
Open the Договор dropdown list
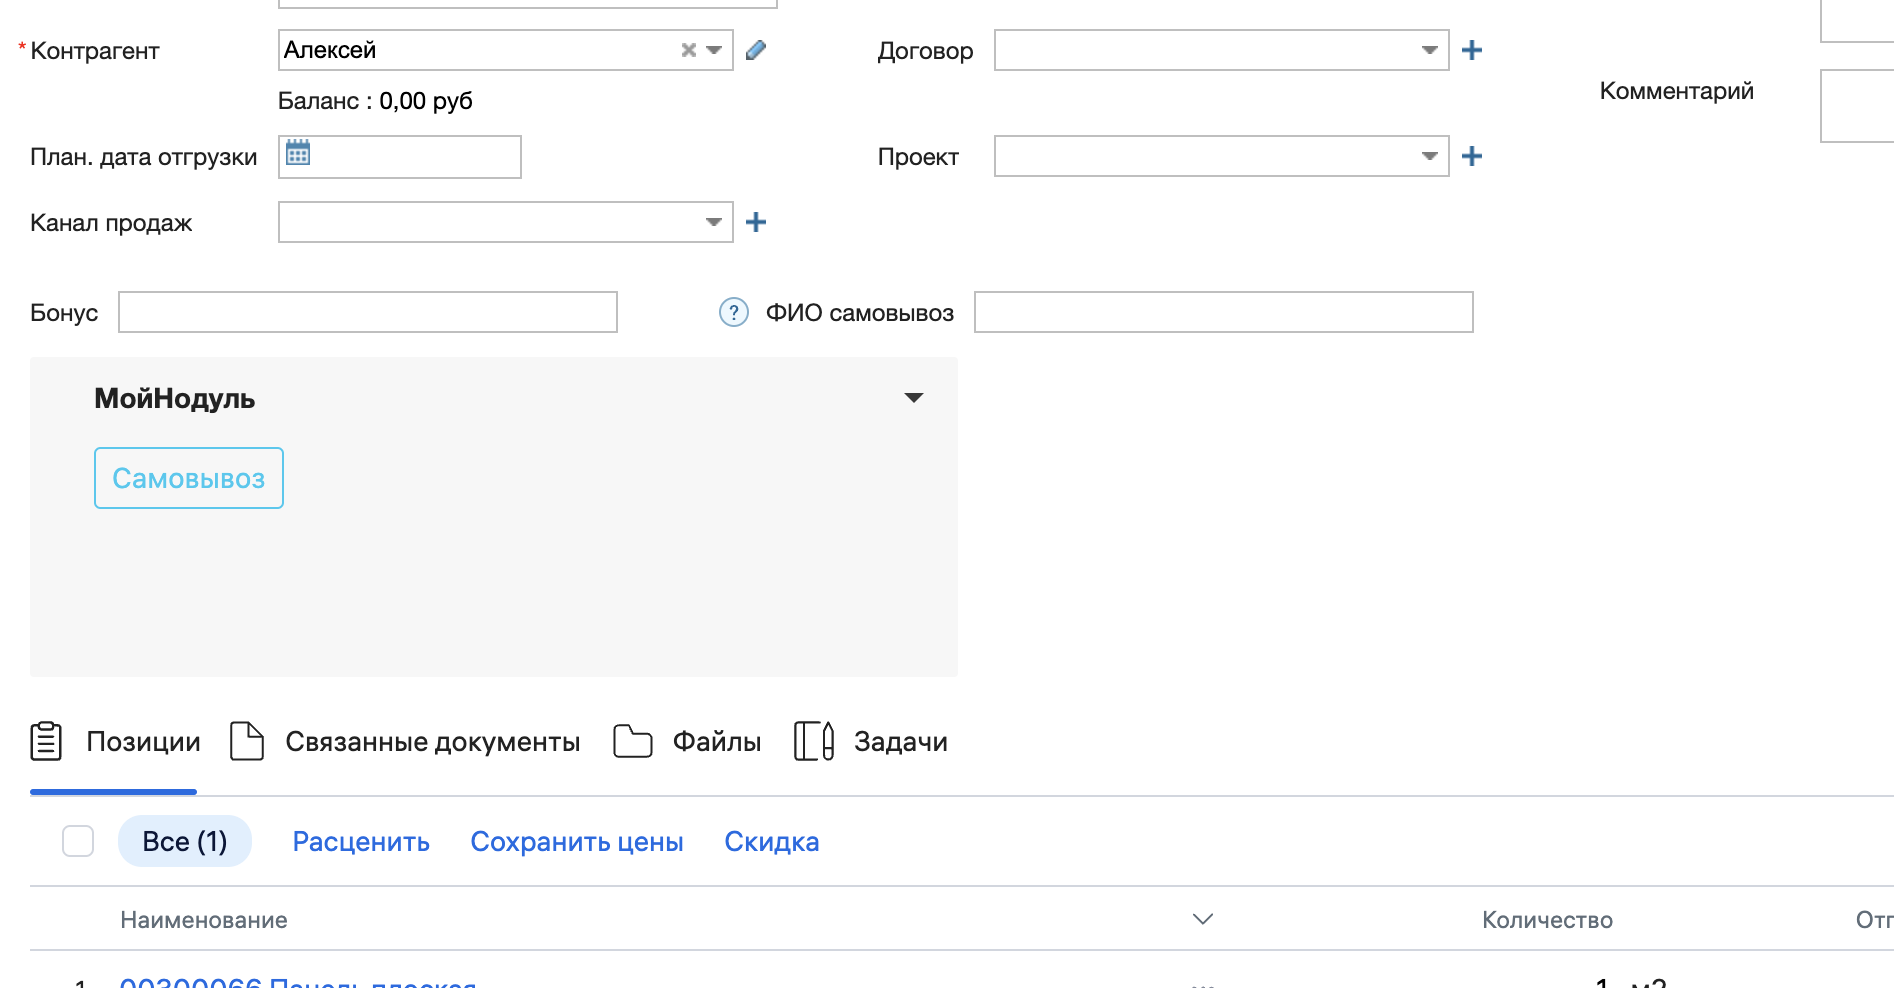(x=1429, y=50)
